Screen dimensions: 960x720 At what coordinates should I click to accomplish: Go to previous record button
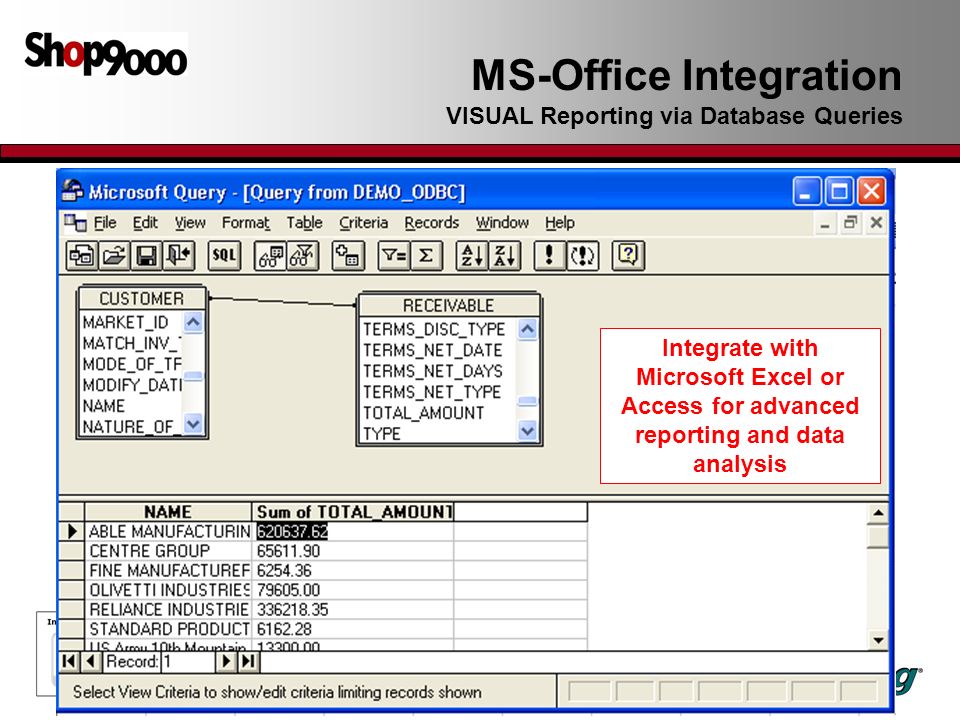point(91,661)
